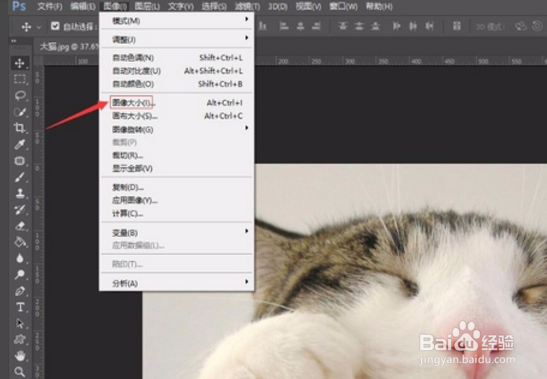Select the Horizontal Type tool
Screen dimensions: 547x379
point(20,307)
